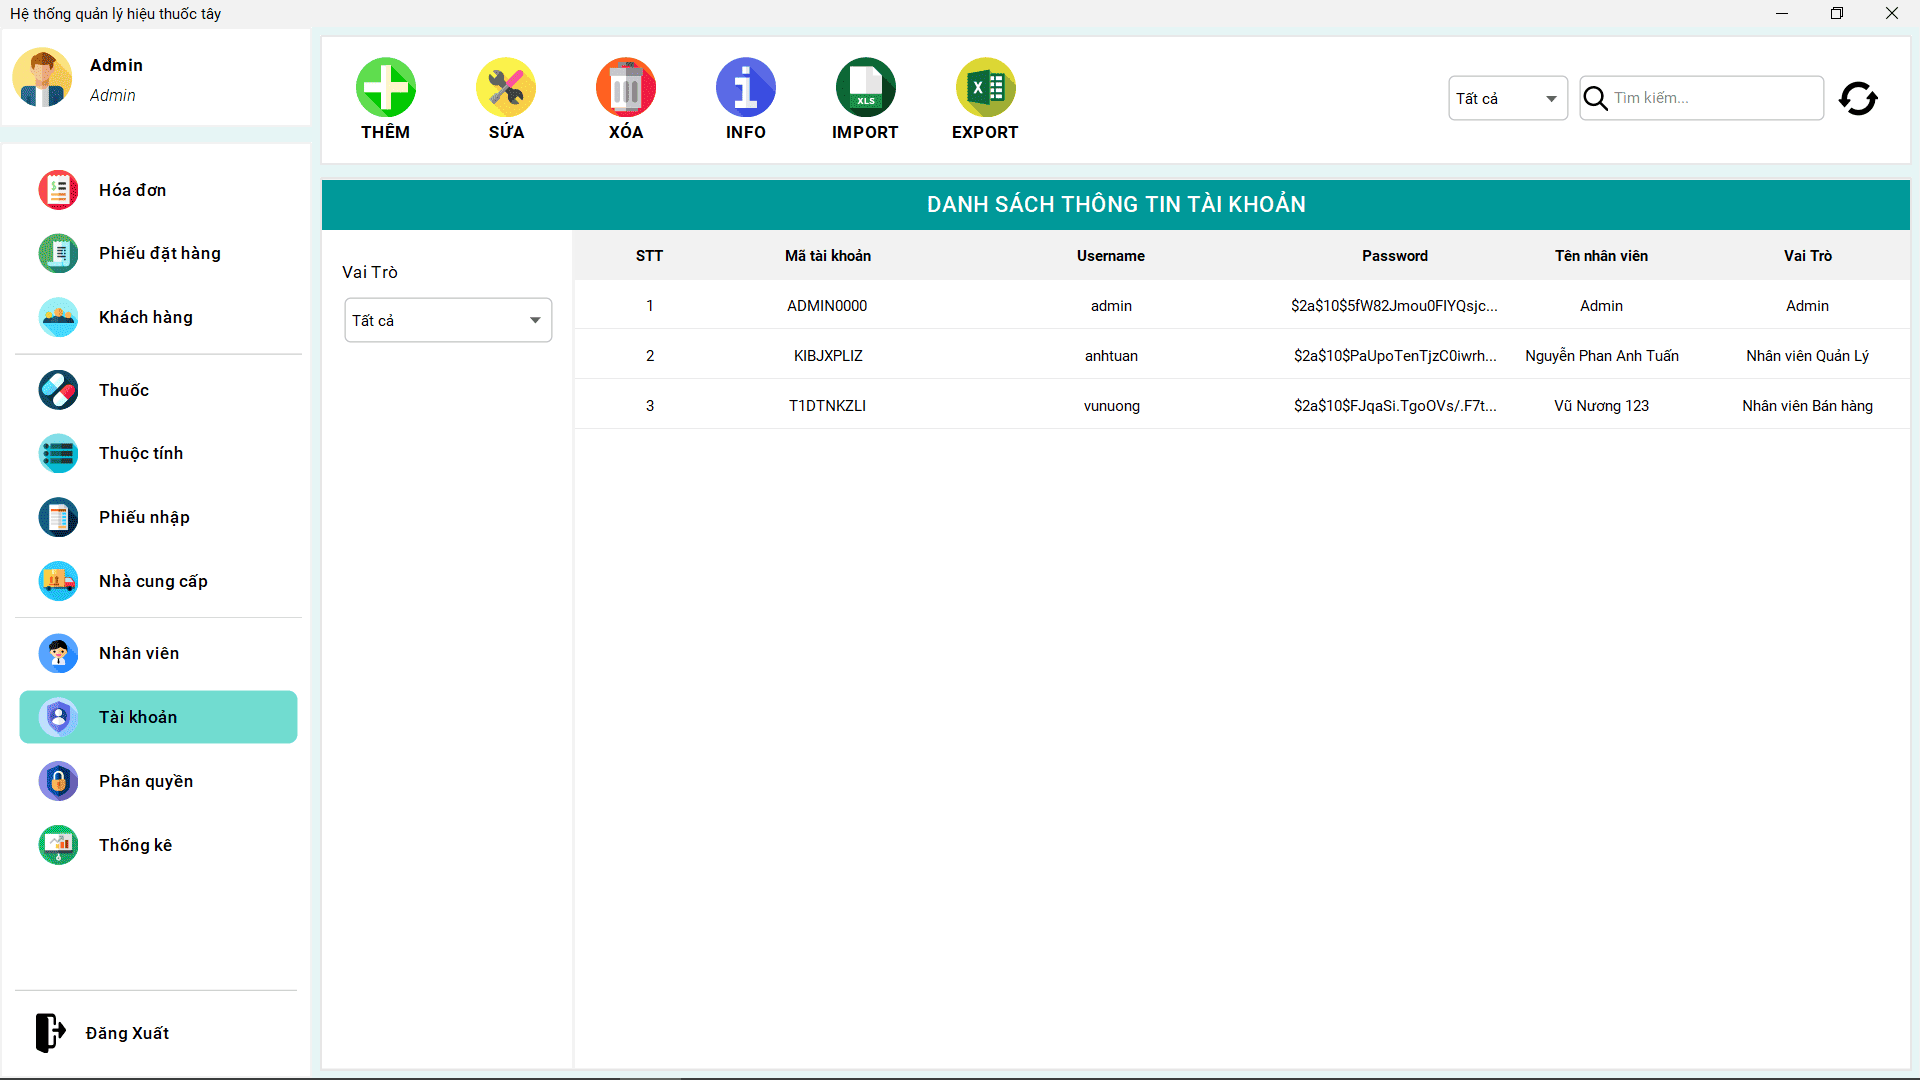Collapse the Vai Trò selector arrow
Screen dimensions: 1920x1080
tap(534, 320)
